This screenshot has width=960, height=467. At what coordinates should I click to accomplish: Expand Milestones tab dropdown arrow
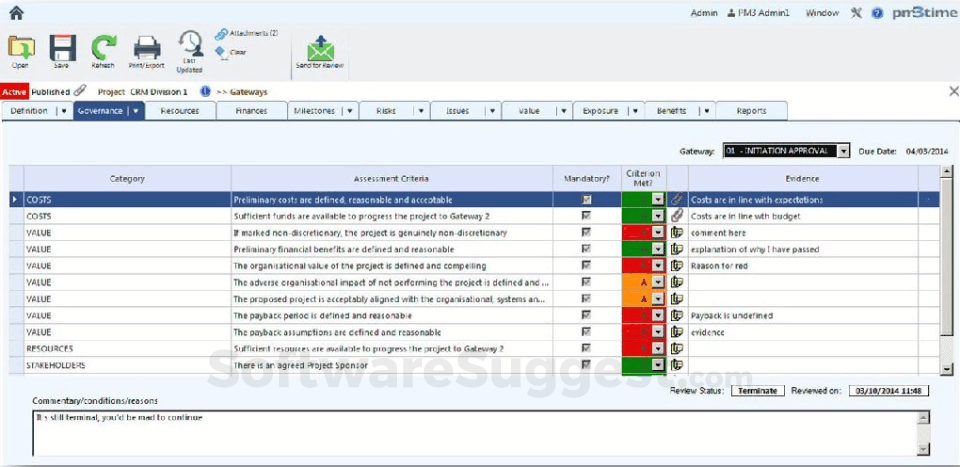point(349,111)
